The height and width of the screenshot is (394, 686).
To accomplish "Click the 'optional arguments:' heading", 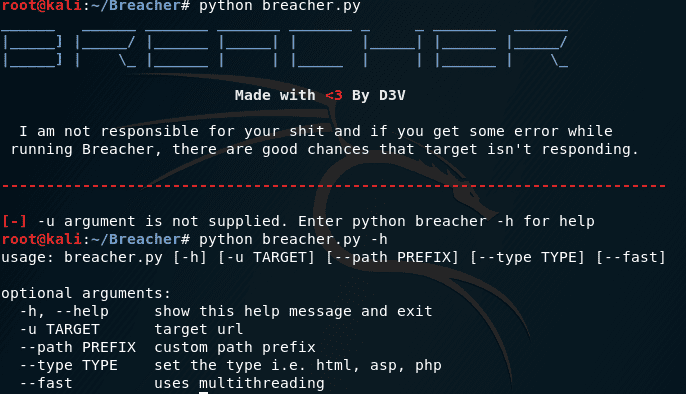I will (x=86, y=293).
